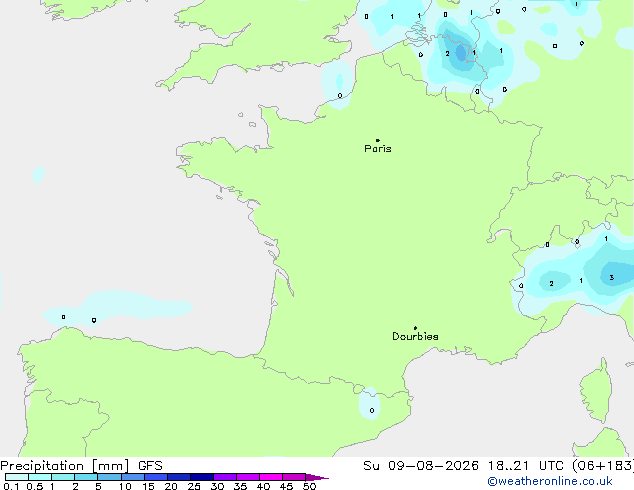Select the black dot marker above Dourbies

415,328
